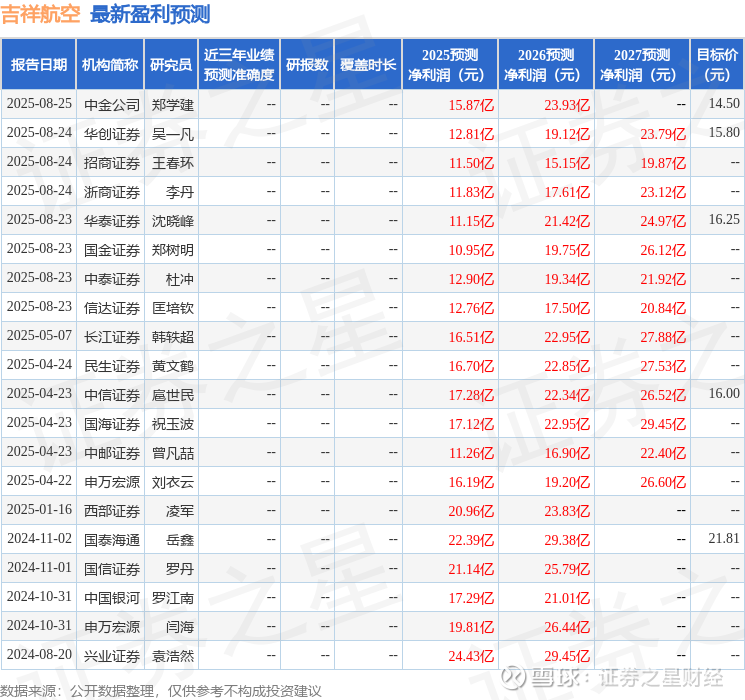Image resolution: width=745 pixels, height=700 pixels.
Task: Click the 目标价 column header
Action: (x=717, y=65)
